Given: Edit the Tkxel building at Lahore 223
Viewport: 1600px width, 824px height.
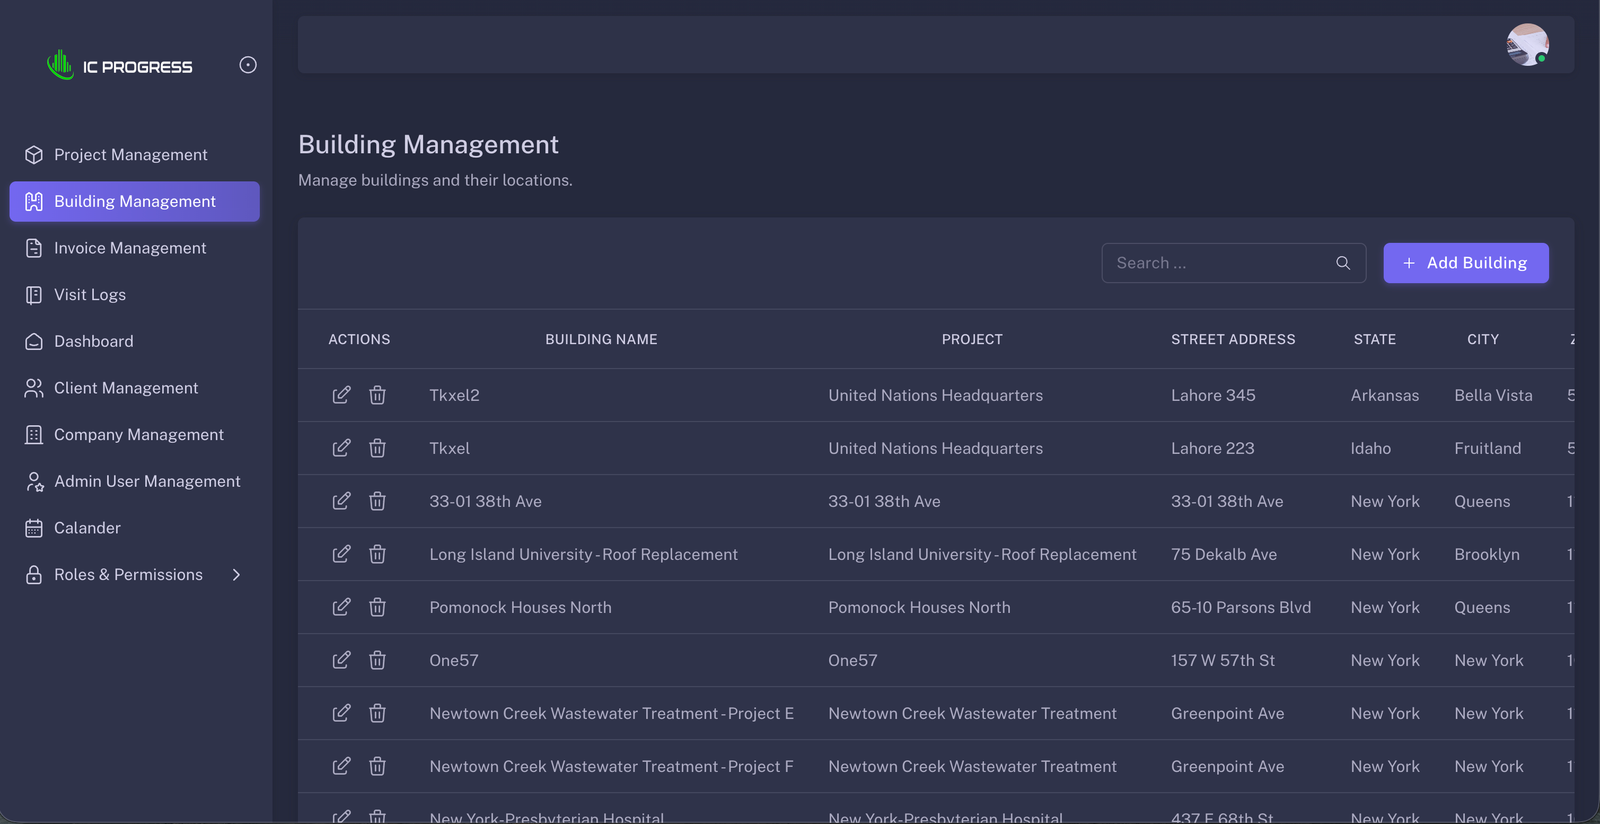Looking at the screenshot, I should tap(341, 448).
